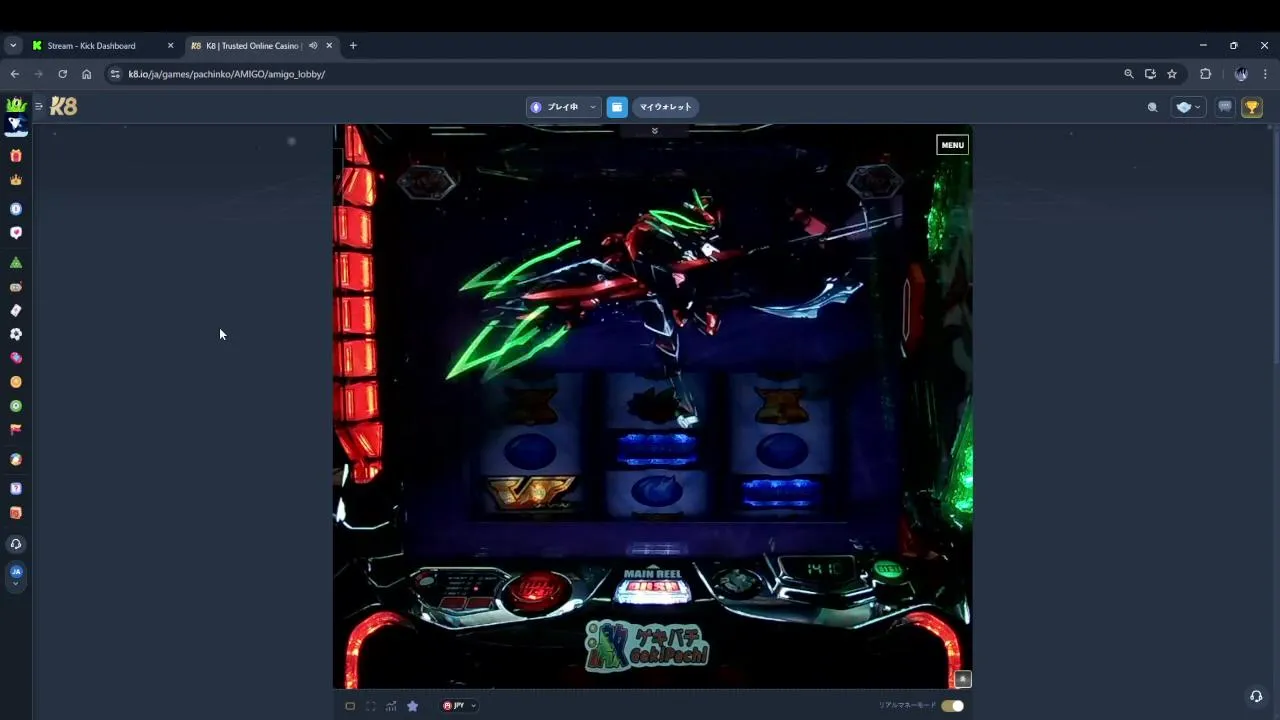The width and height of the screenshot is (1280, 720).
Task: Open the red flag sidebar icon
Action: pyautogui.click(x=15, y=429)
